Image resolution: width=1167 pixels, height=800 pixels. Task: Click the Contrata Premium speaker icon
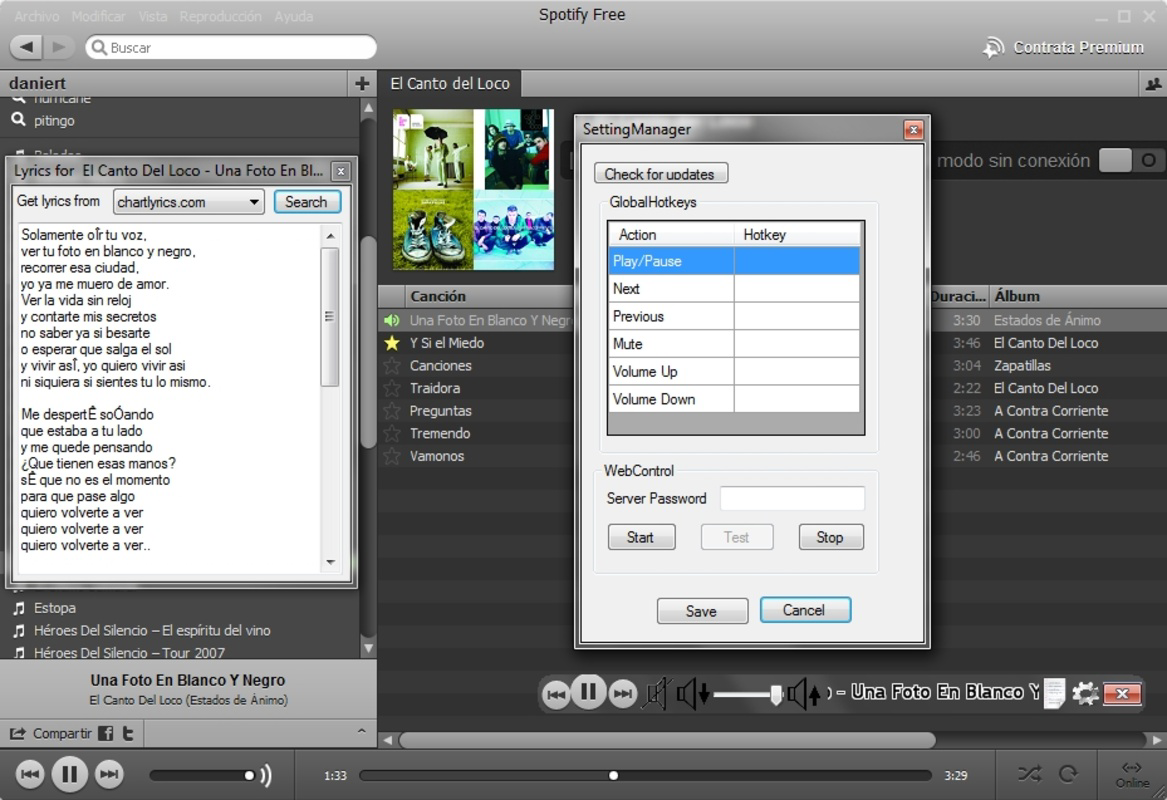click(993, 48)
